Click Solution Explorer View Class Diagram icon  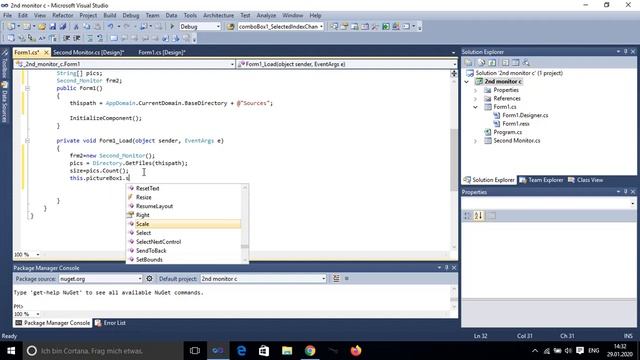(x=527, y=62)
